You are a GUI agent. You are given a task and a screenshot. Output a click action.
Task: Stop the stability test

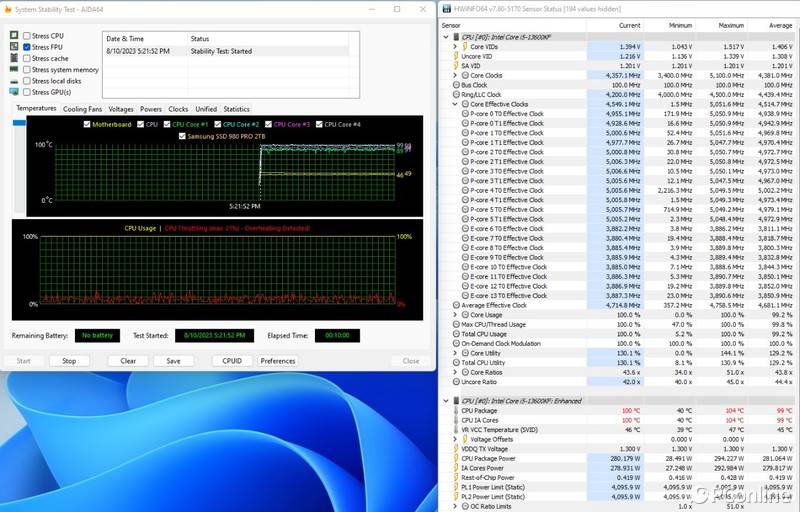coord(69,361)
